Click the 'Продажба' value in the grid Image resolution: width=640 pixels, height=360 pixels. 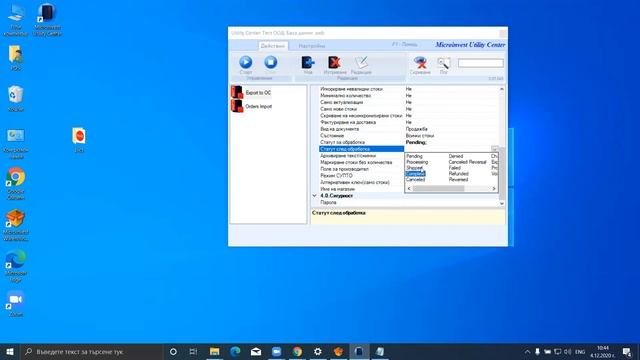(416, 129)
